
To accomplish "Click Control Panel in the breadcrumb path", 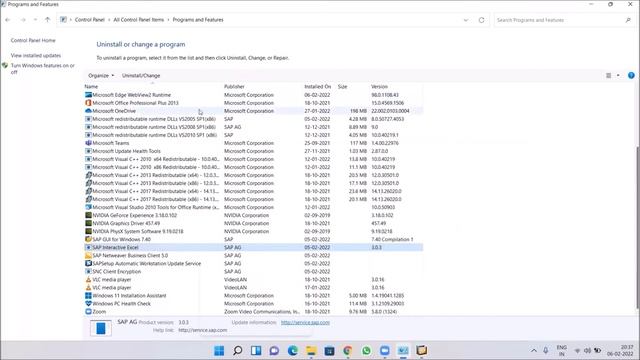I will (x=90, y=20).
